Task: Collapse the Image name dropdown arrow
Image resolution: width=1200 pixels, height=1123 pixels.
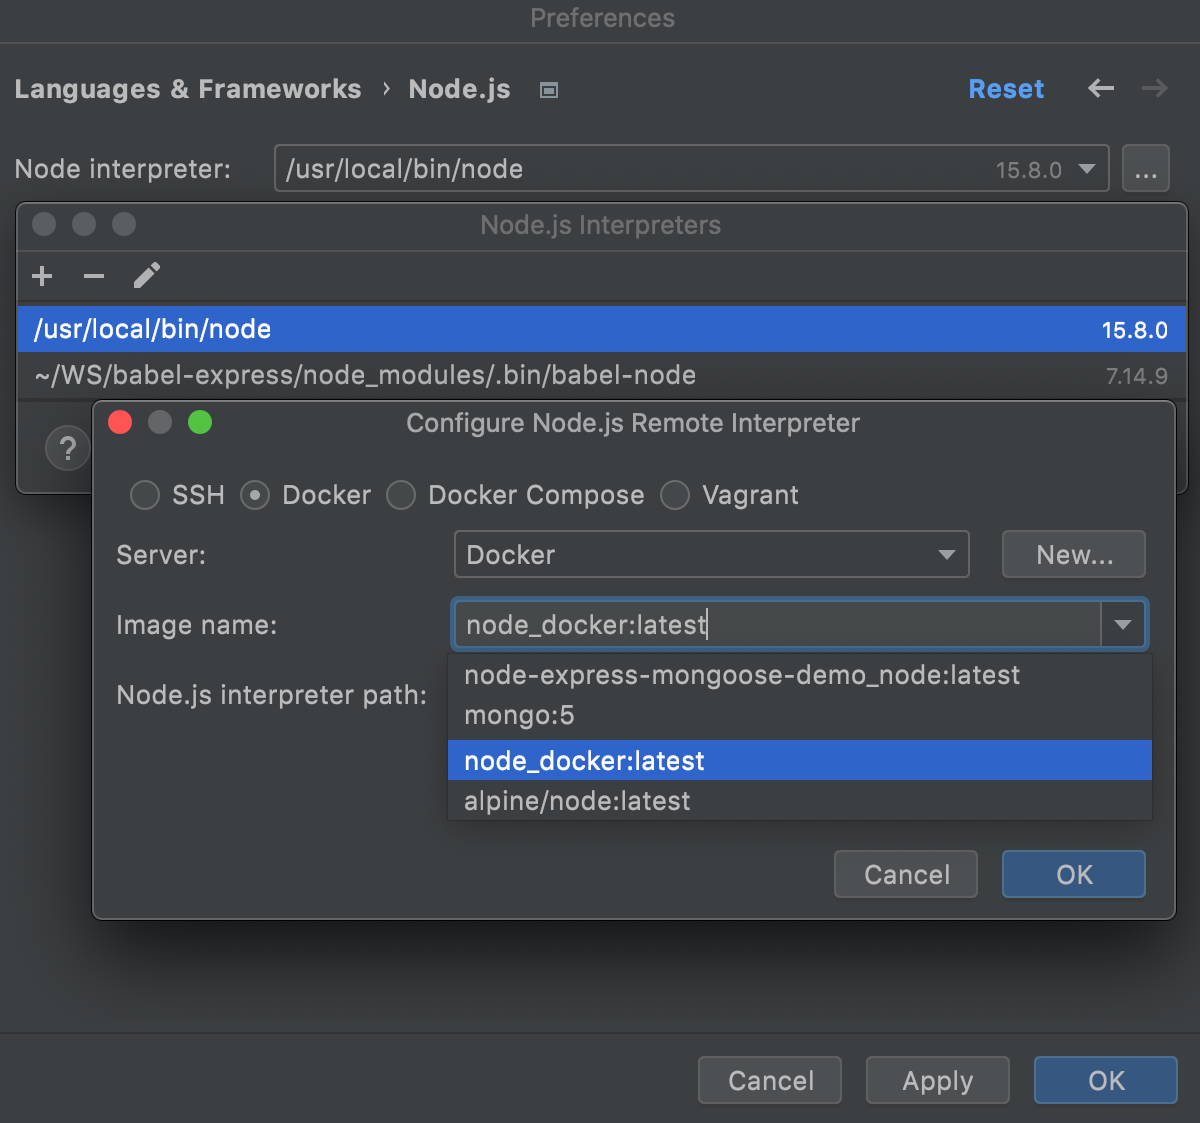Action: tap(1123, 625)
